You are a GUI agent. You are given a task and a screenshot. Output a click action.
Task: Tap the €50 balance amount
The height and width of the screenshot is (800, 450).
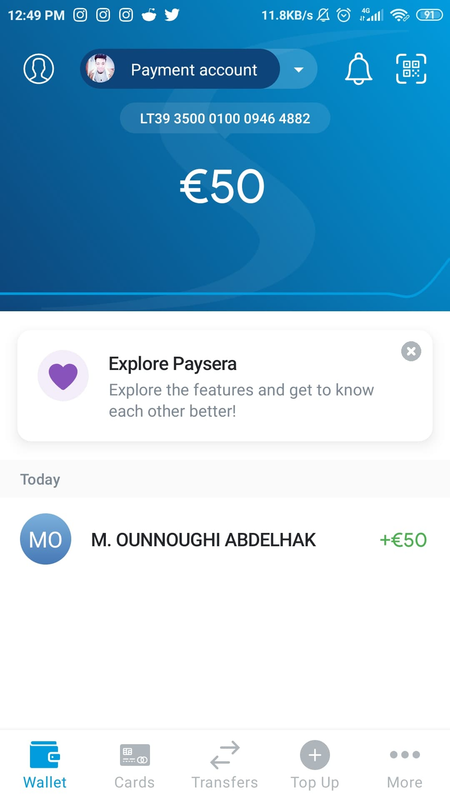[222, 187]
